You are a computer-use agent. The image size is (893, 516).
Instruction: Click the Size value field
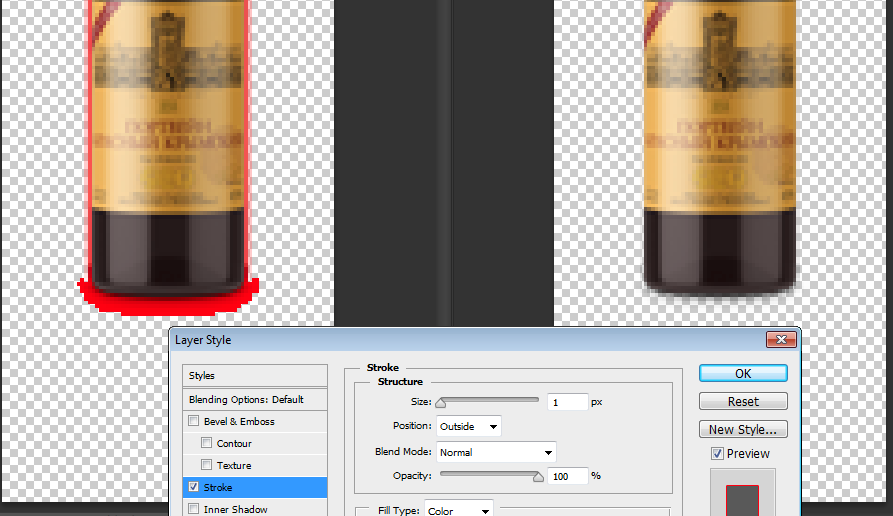point(567,402)
